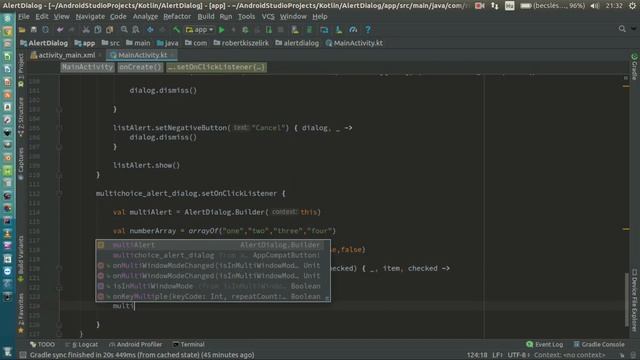640x360 pixels.
Task: Click the SDK Manager toolbar icon
Action: (x=339, y=30)
